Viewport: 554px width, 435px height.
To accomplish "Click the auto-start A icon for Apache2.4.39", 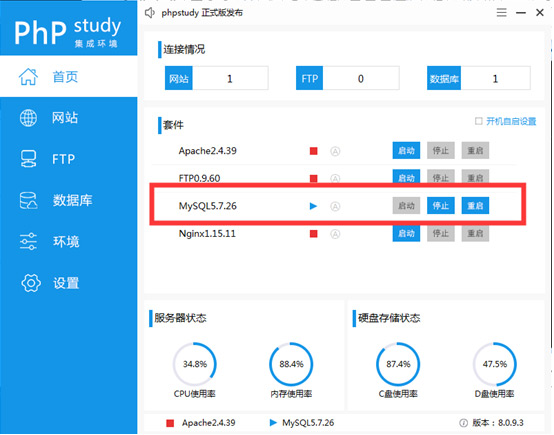I will click(335, 151).
